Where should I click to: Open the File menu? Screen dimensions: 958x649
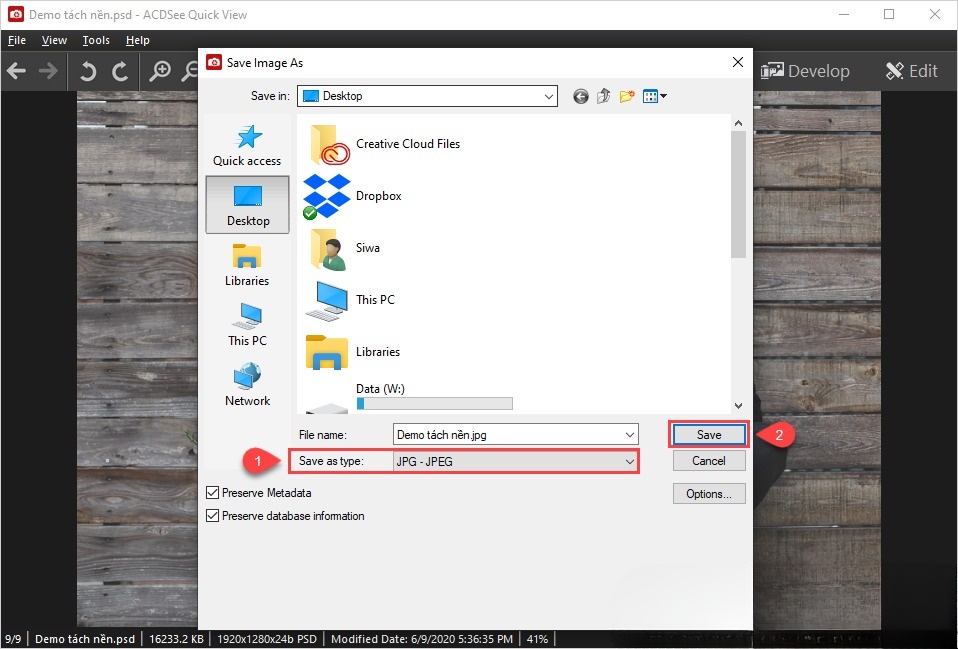click(16, 40)
